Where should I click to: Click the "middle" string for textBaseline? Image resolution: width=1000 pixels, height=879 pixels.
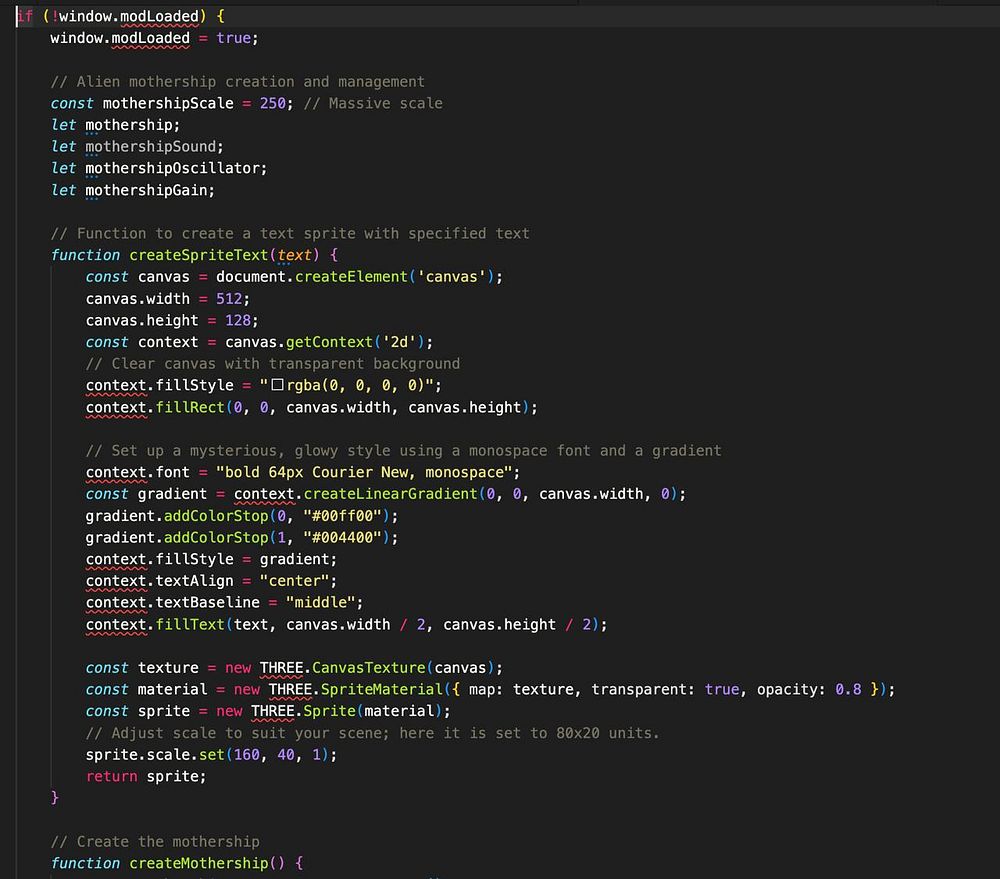320,602
